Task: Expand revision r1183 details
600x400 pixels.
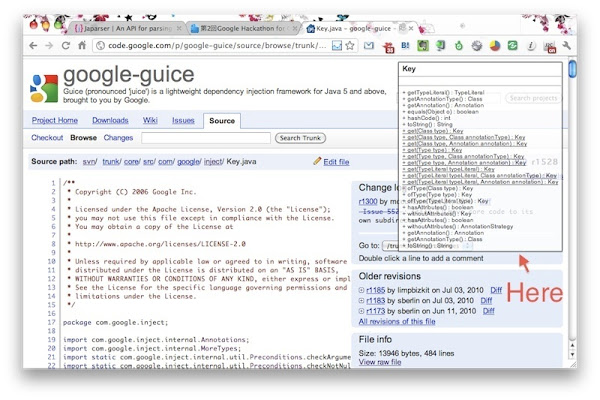Action: click(362, 300)
